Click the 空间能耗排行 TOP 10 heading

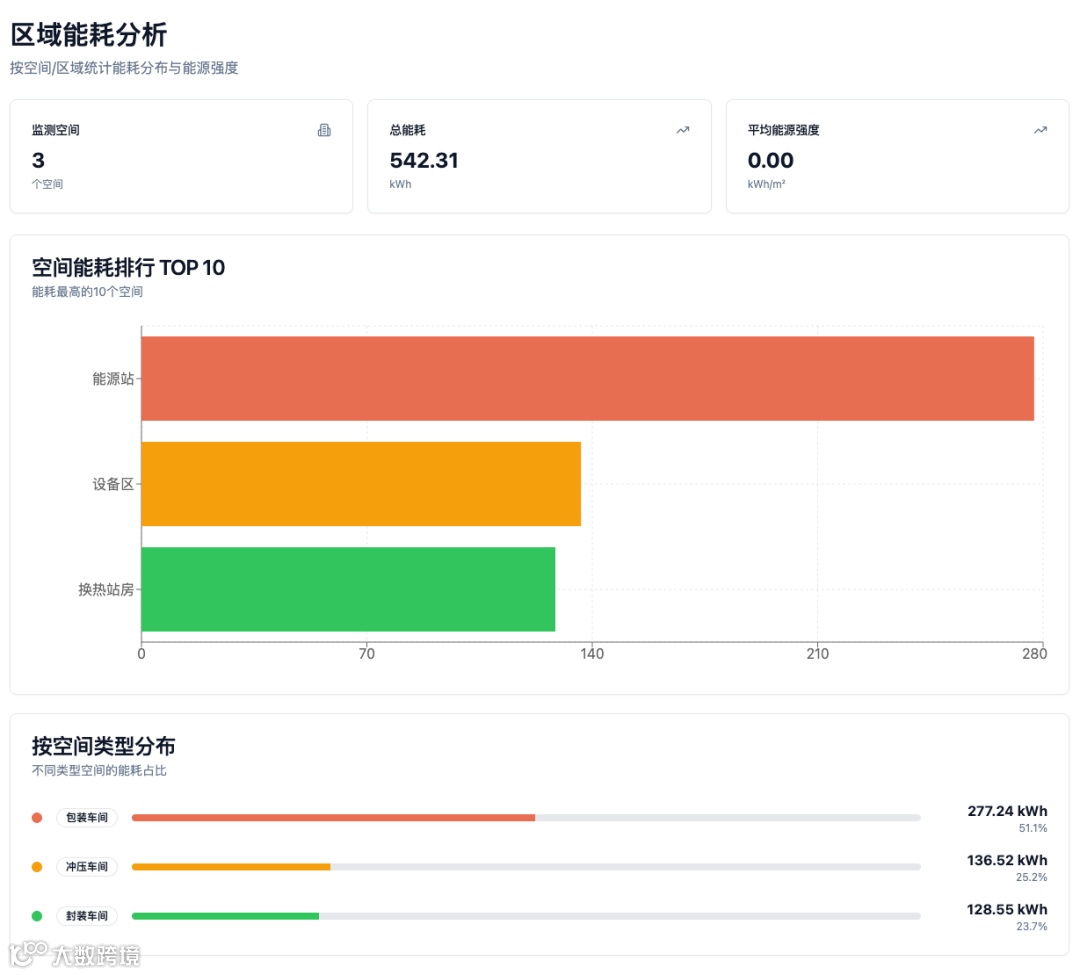pos(128,267)
